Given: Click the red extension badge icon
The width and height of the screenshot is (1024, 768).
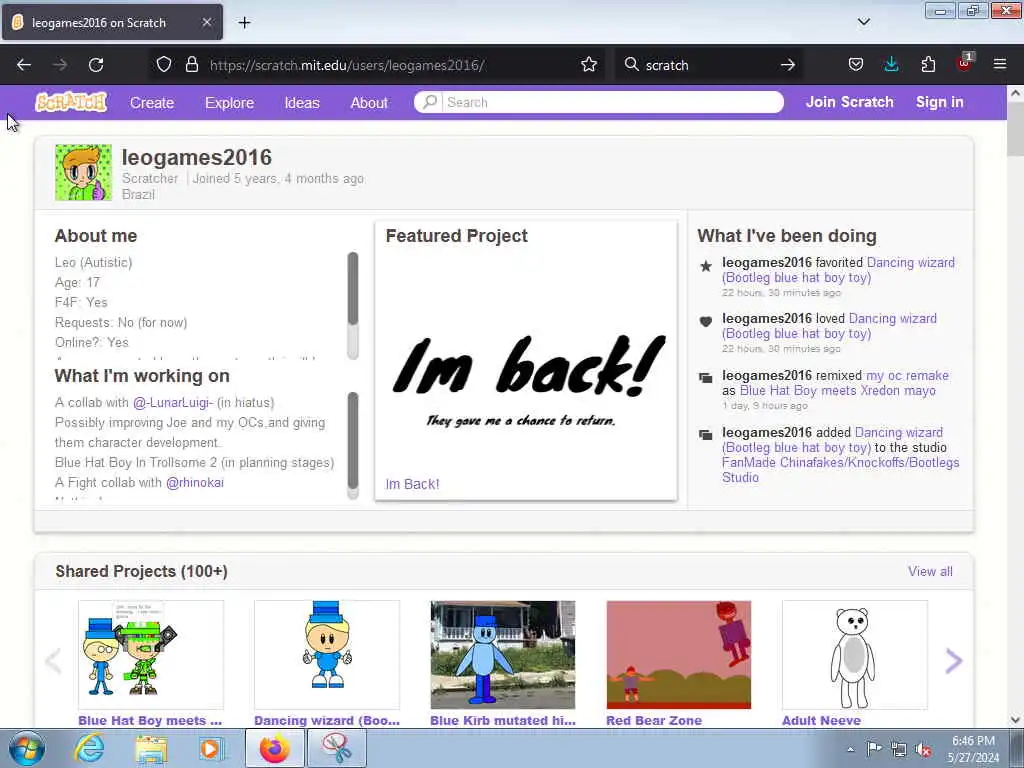Looking at the screenshot, I should [x=965, y=63].
